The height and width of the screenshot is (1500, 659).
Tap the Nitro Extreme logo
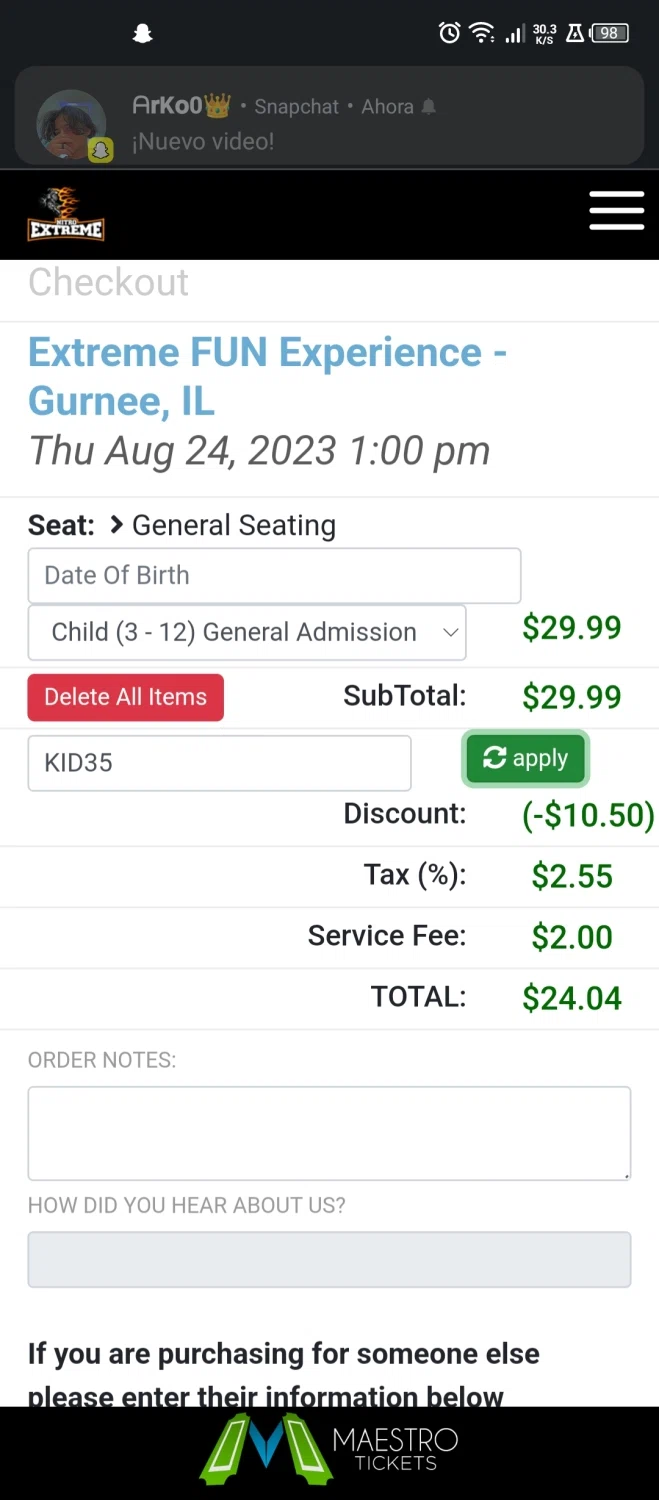[x=66, y=214]
